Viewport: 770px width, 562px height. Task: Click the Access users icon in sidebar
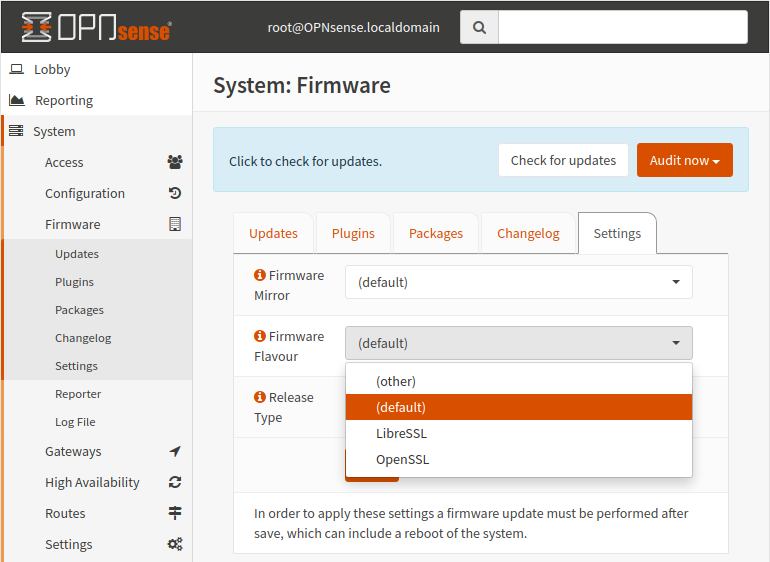[175, 162]
